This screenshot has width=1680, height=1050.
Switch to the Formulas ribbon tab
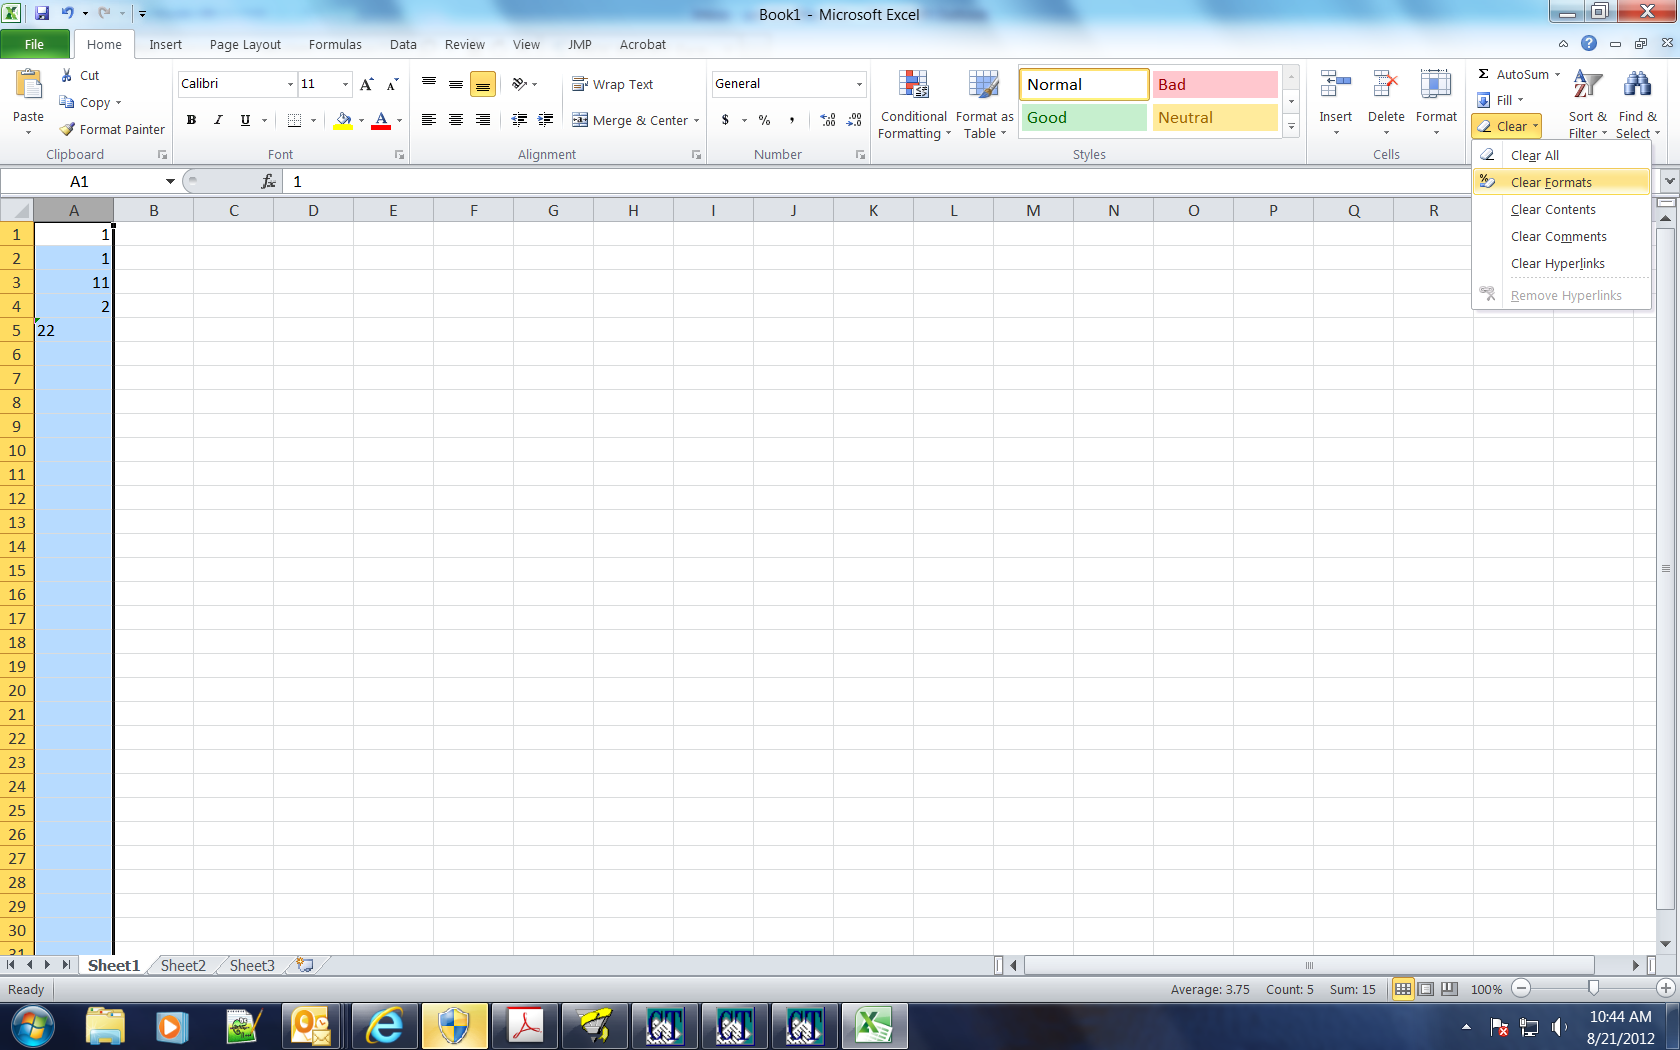[335, 44]
